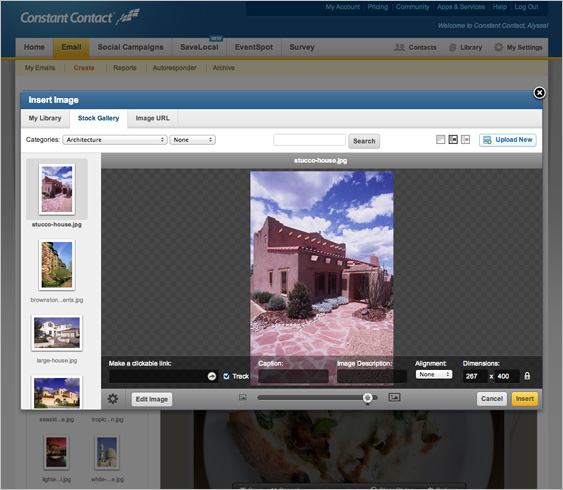Click the Search button
The image size is (563, 490).
pyautogui.click(x=364, y=141)
